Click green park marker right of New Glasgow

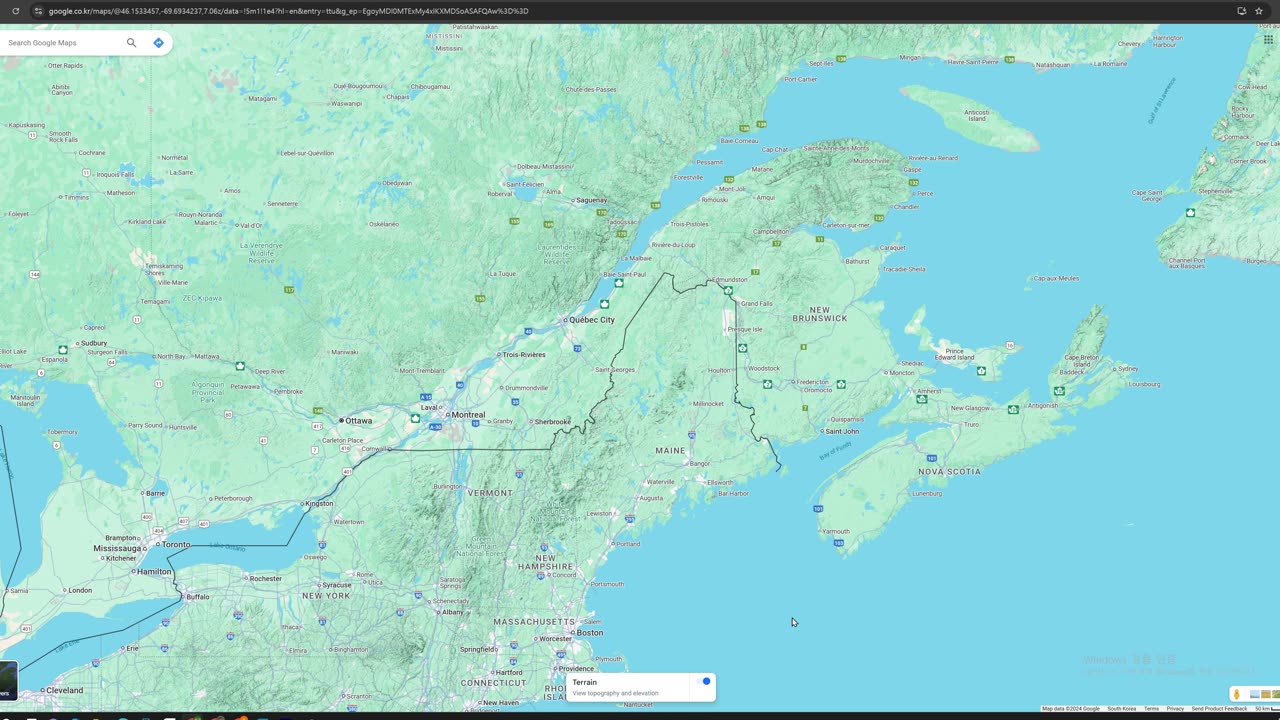1013,409
